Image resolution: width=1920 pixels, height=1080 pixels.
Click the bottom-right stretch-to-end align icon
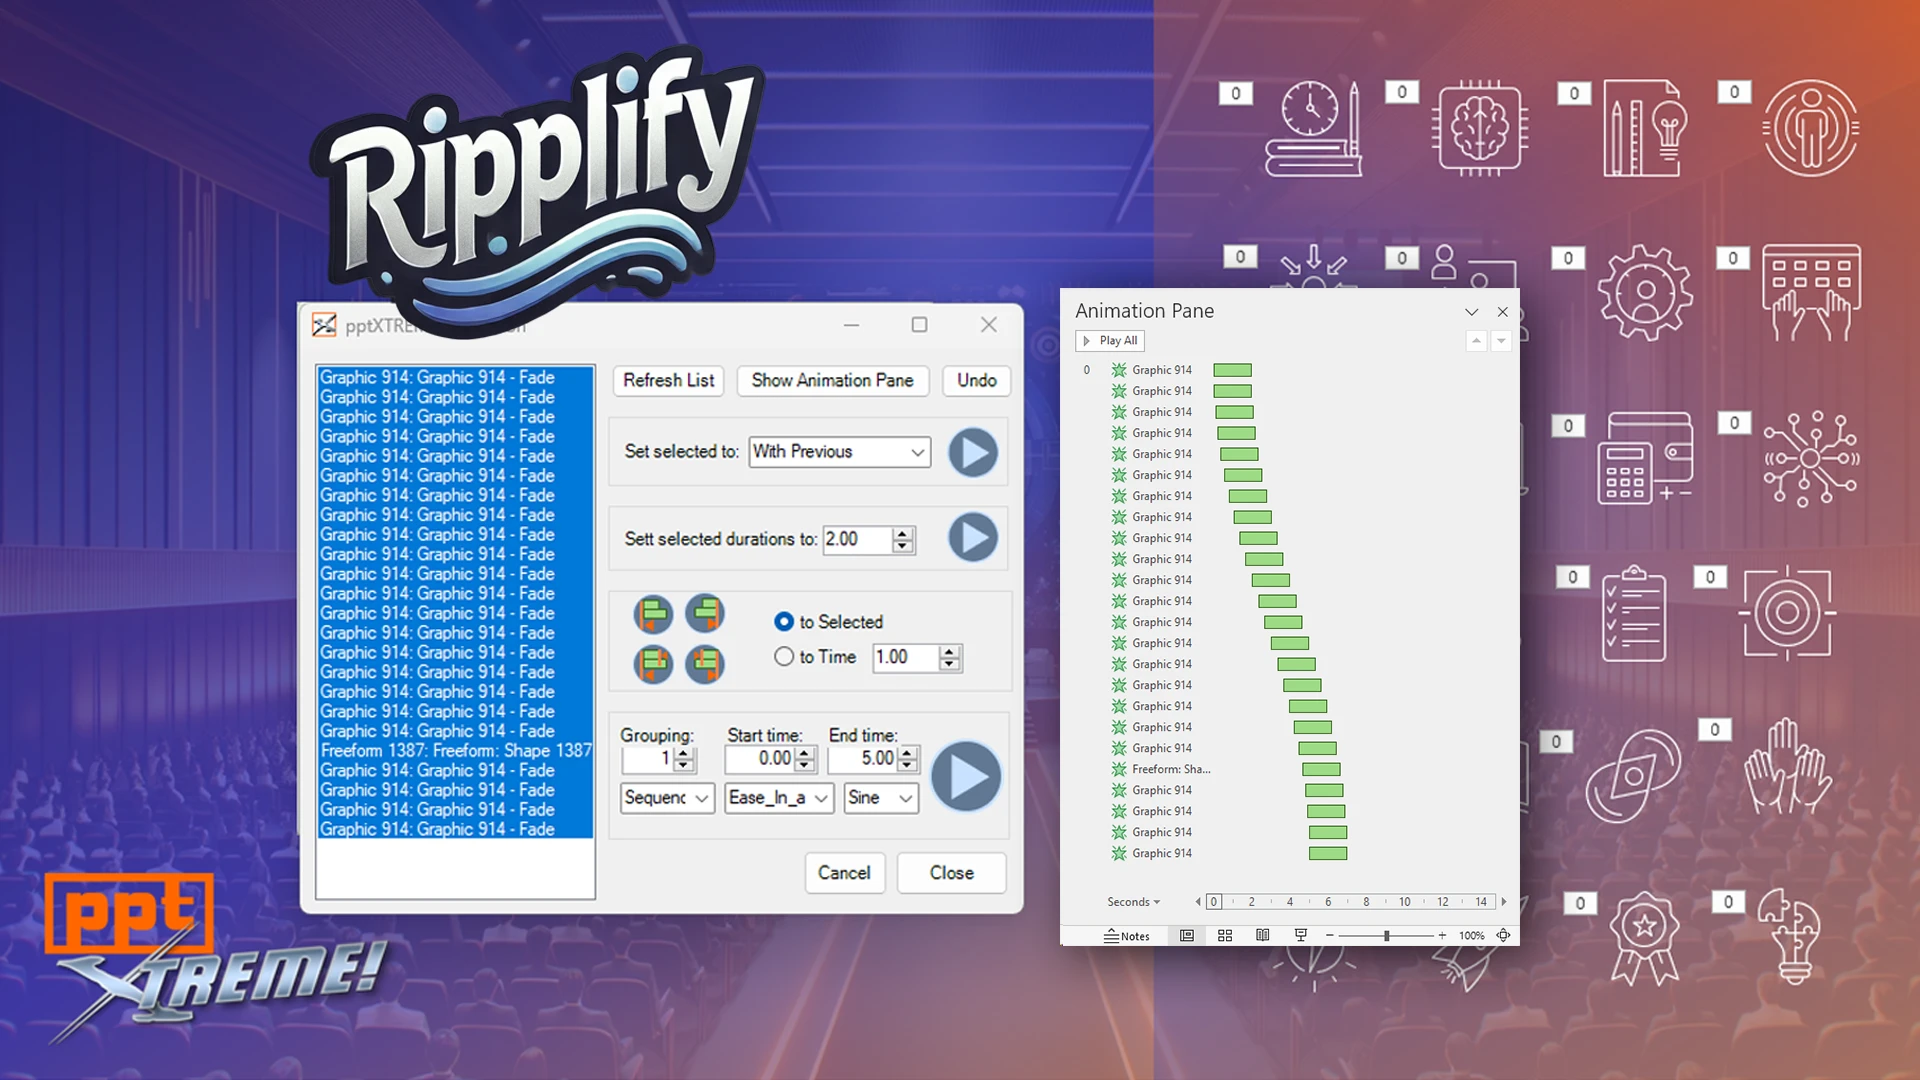pos(705,664)
